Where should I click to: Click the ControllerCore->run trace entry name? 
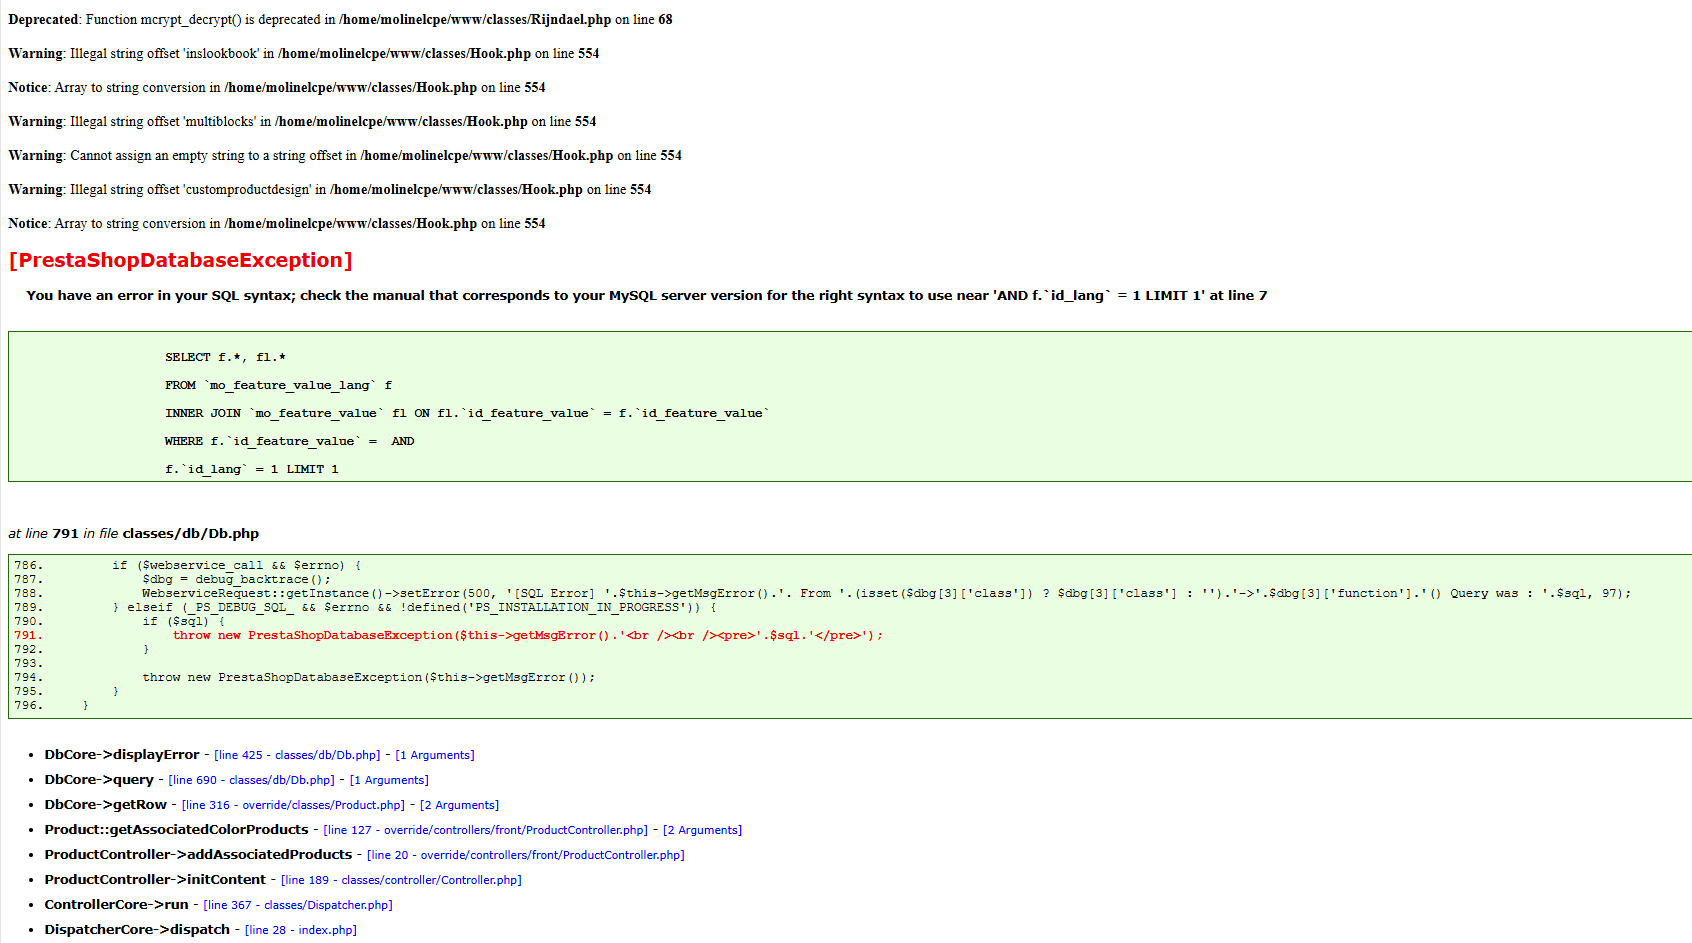tap(116, 905)
